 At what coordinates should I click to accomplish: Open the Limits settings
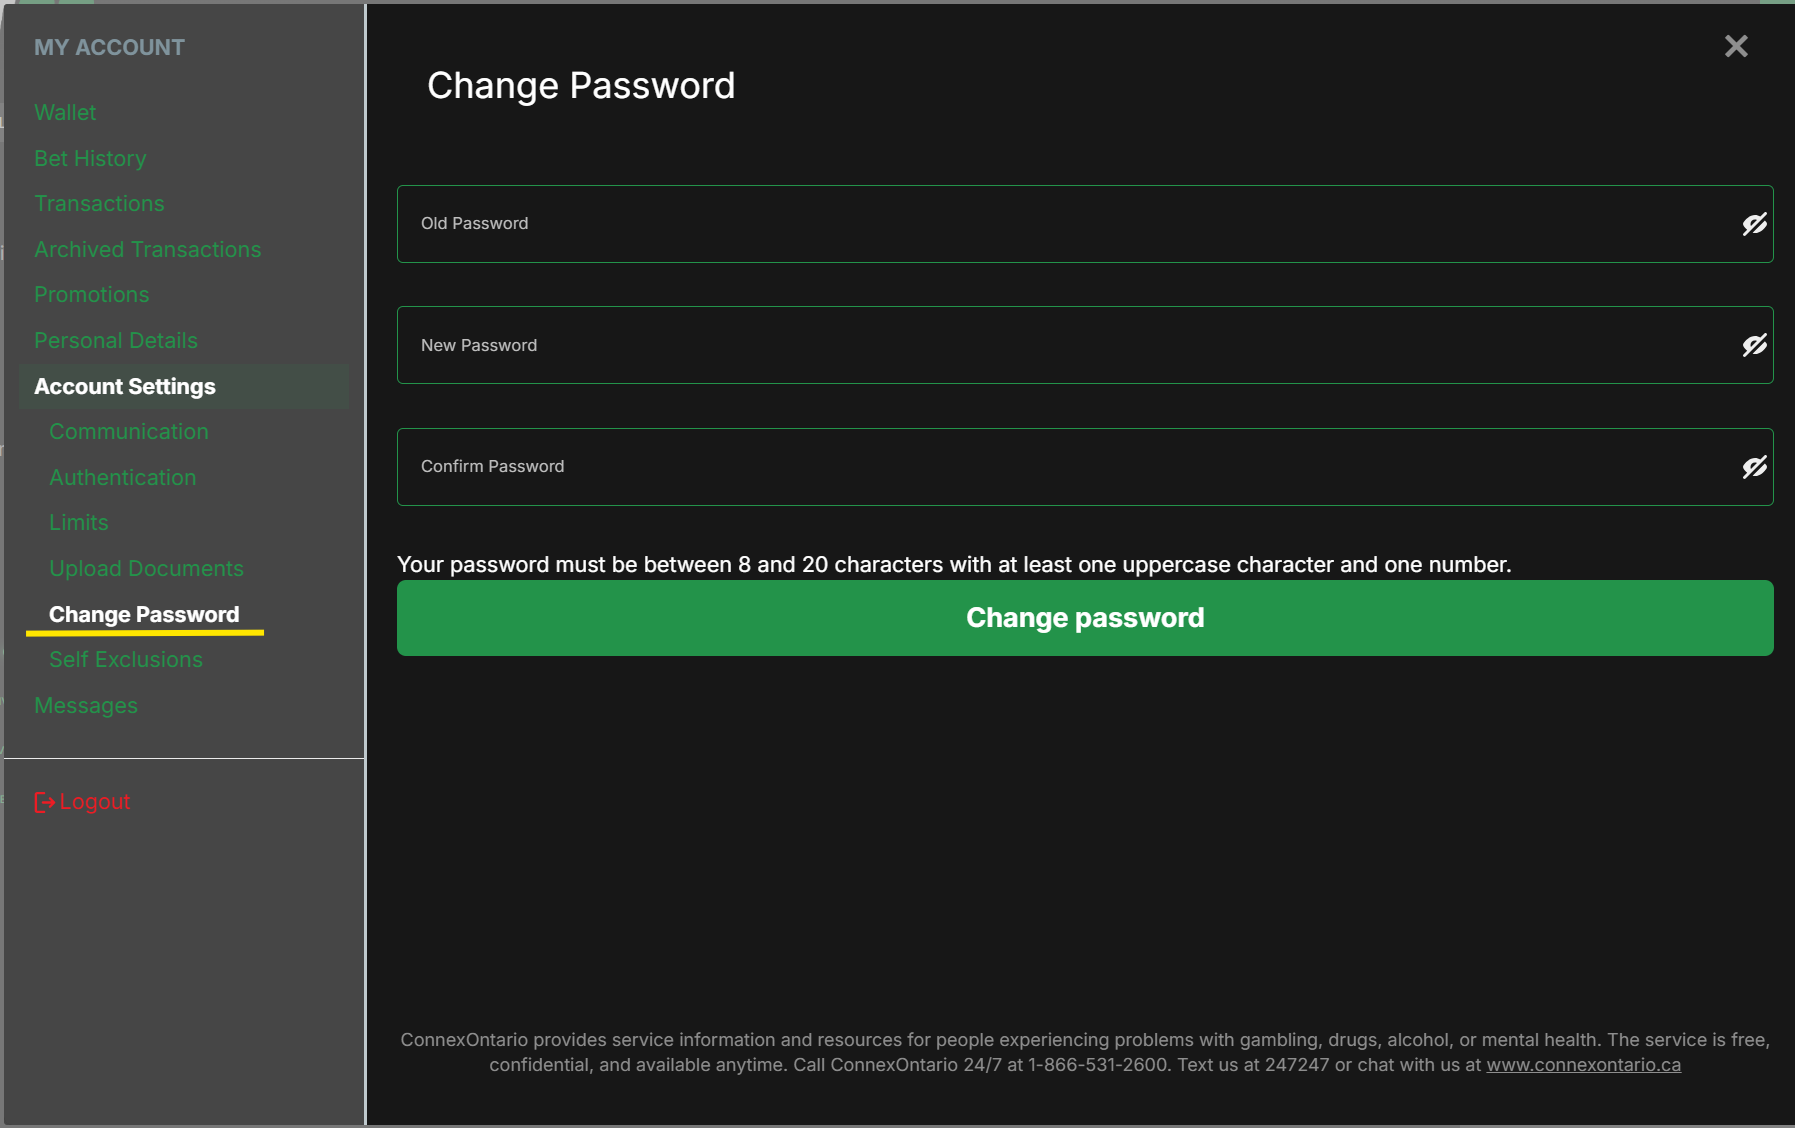tap(78, 523)
